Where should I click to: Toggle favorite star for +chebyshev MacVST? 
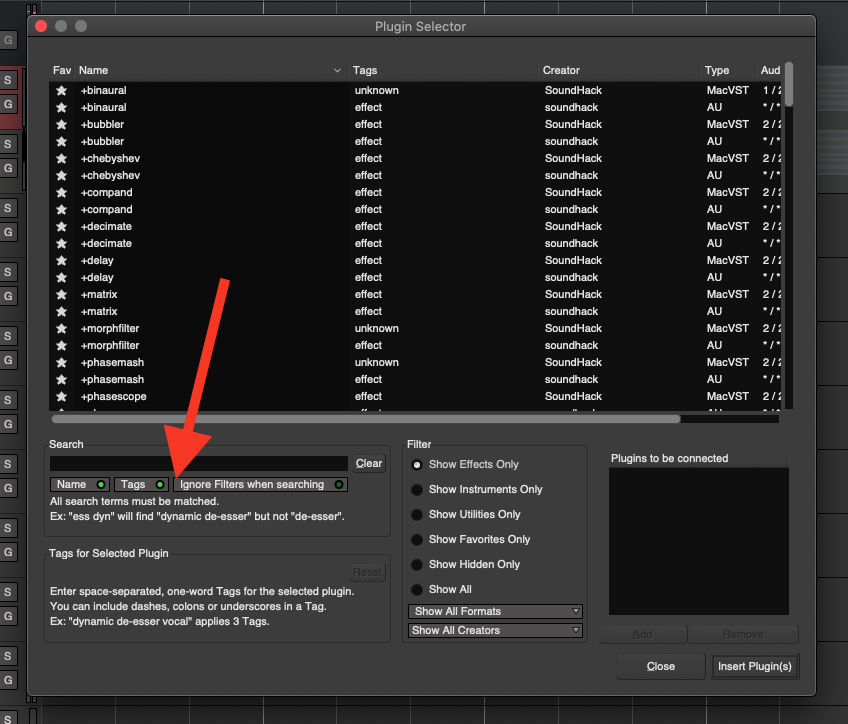61,158
